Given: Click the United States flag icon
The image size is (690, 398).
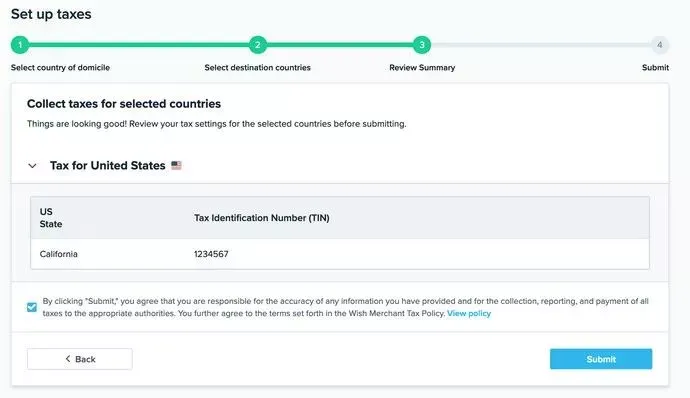Looking at the screenshot, I should (176, 166).
